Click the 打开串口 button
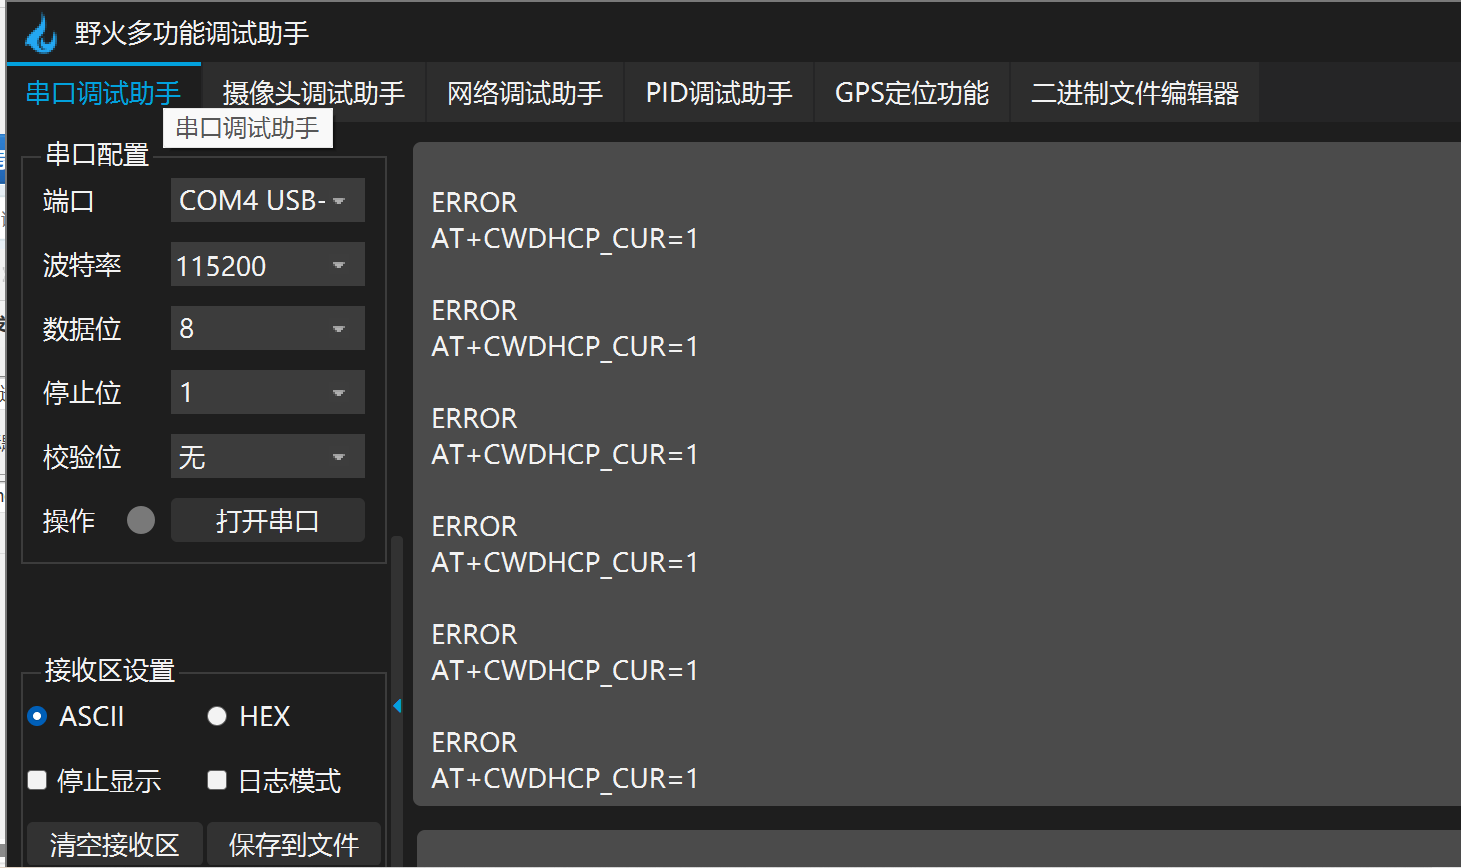 tap(268, 520)
